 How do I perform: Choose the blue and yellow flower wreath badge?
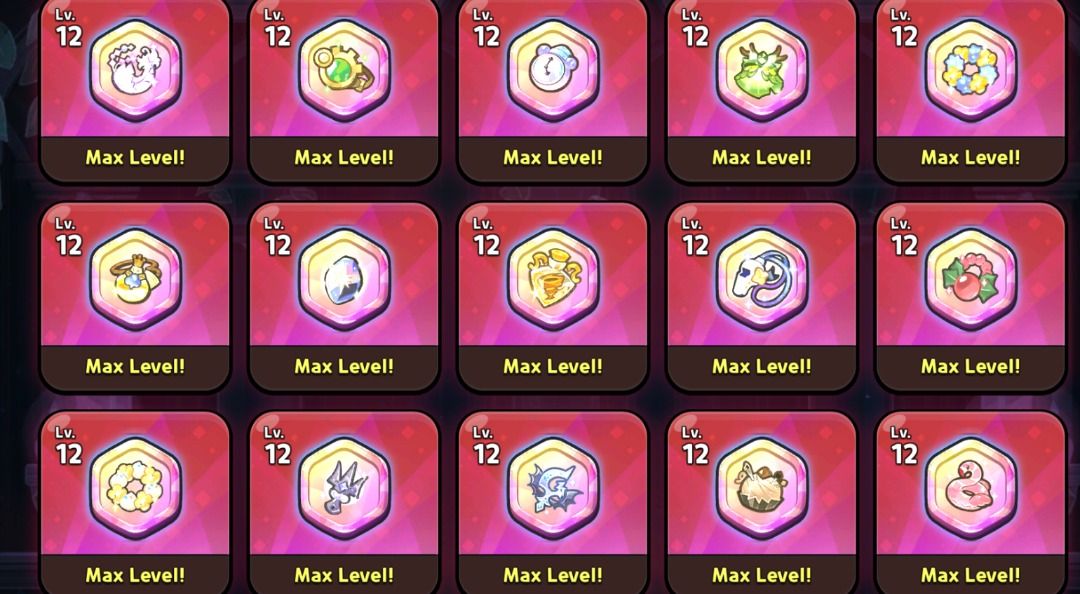point(970,70)
